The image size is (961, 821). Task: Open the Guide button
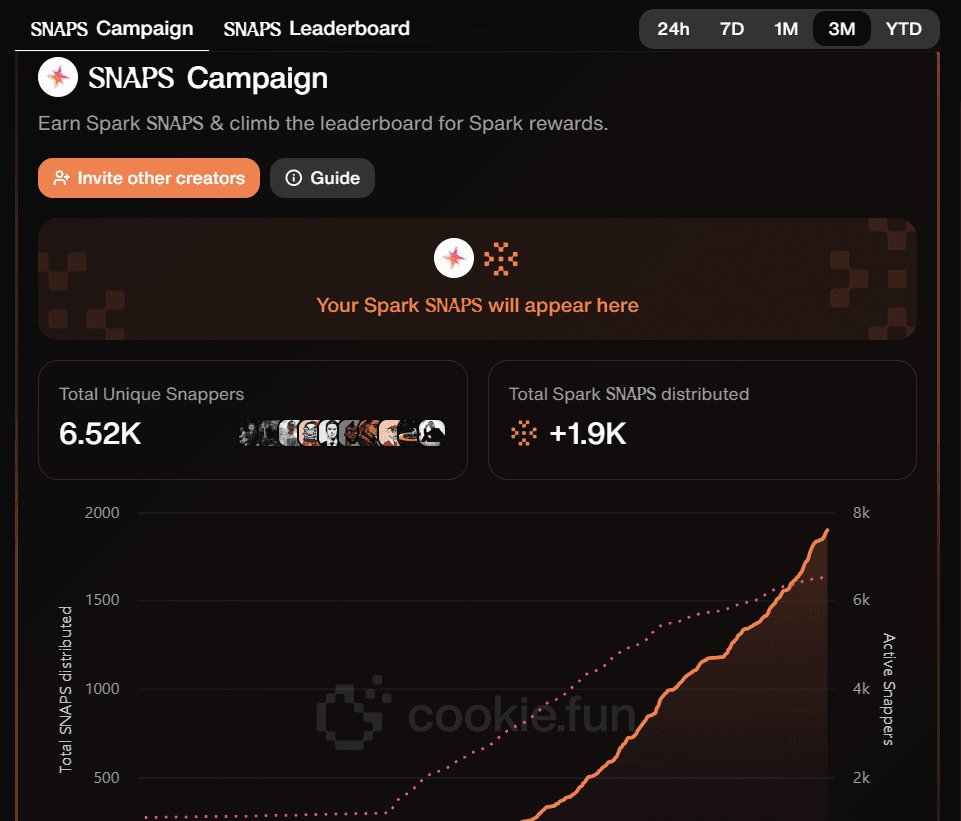tap(322, 178)
